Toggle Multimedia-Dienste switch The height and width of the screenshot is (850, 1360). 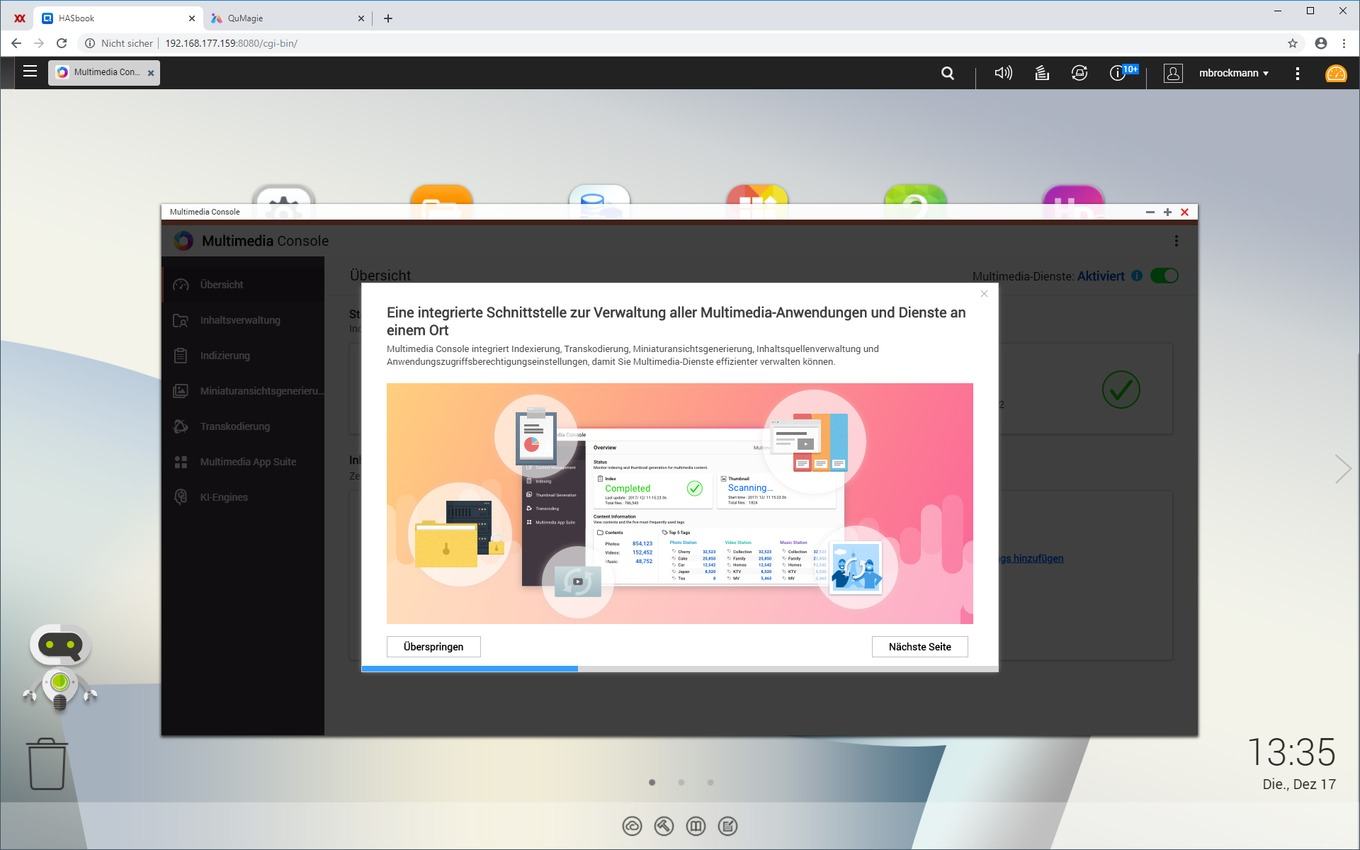1164,276
